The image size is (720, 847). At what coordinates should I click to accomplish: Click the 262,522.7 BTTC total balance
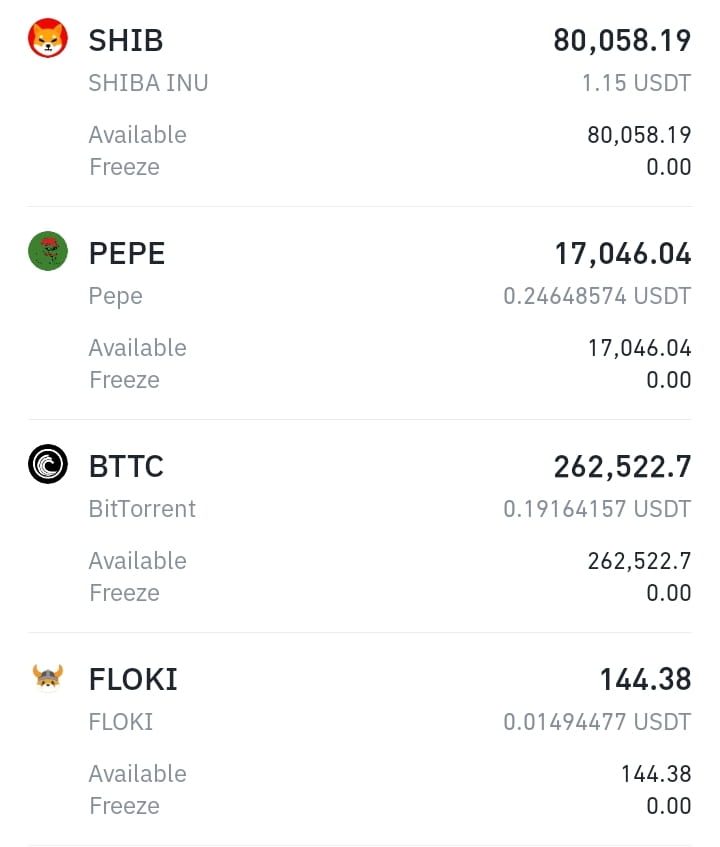622,466
